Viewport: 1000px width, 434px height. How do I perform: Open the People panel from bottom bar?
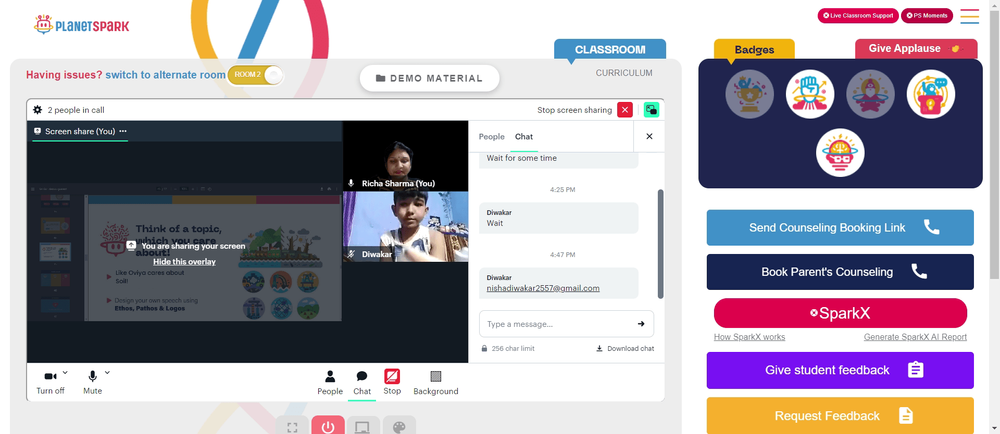point(330,382)
